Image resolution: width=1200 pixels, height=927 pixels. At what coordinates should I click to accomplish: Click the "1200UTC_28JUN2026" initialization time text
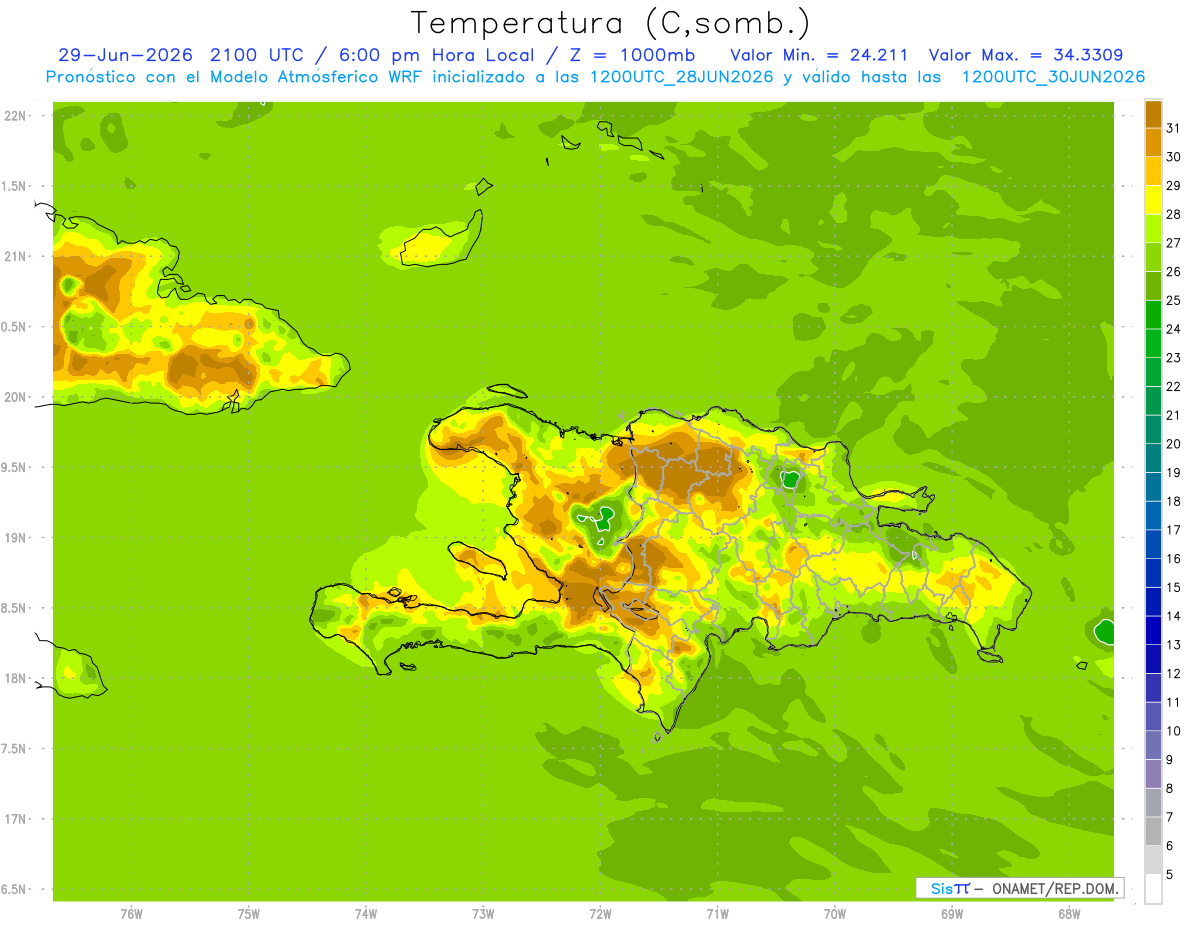(x=682, y=77)
